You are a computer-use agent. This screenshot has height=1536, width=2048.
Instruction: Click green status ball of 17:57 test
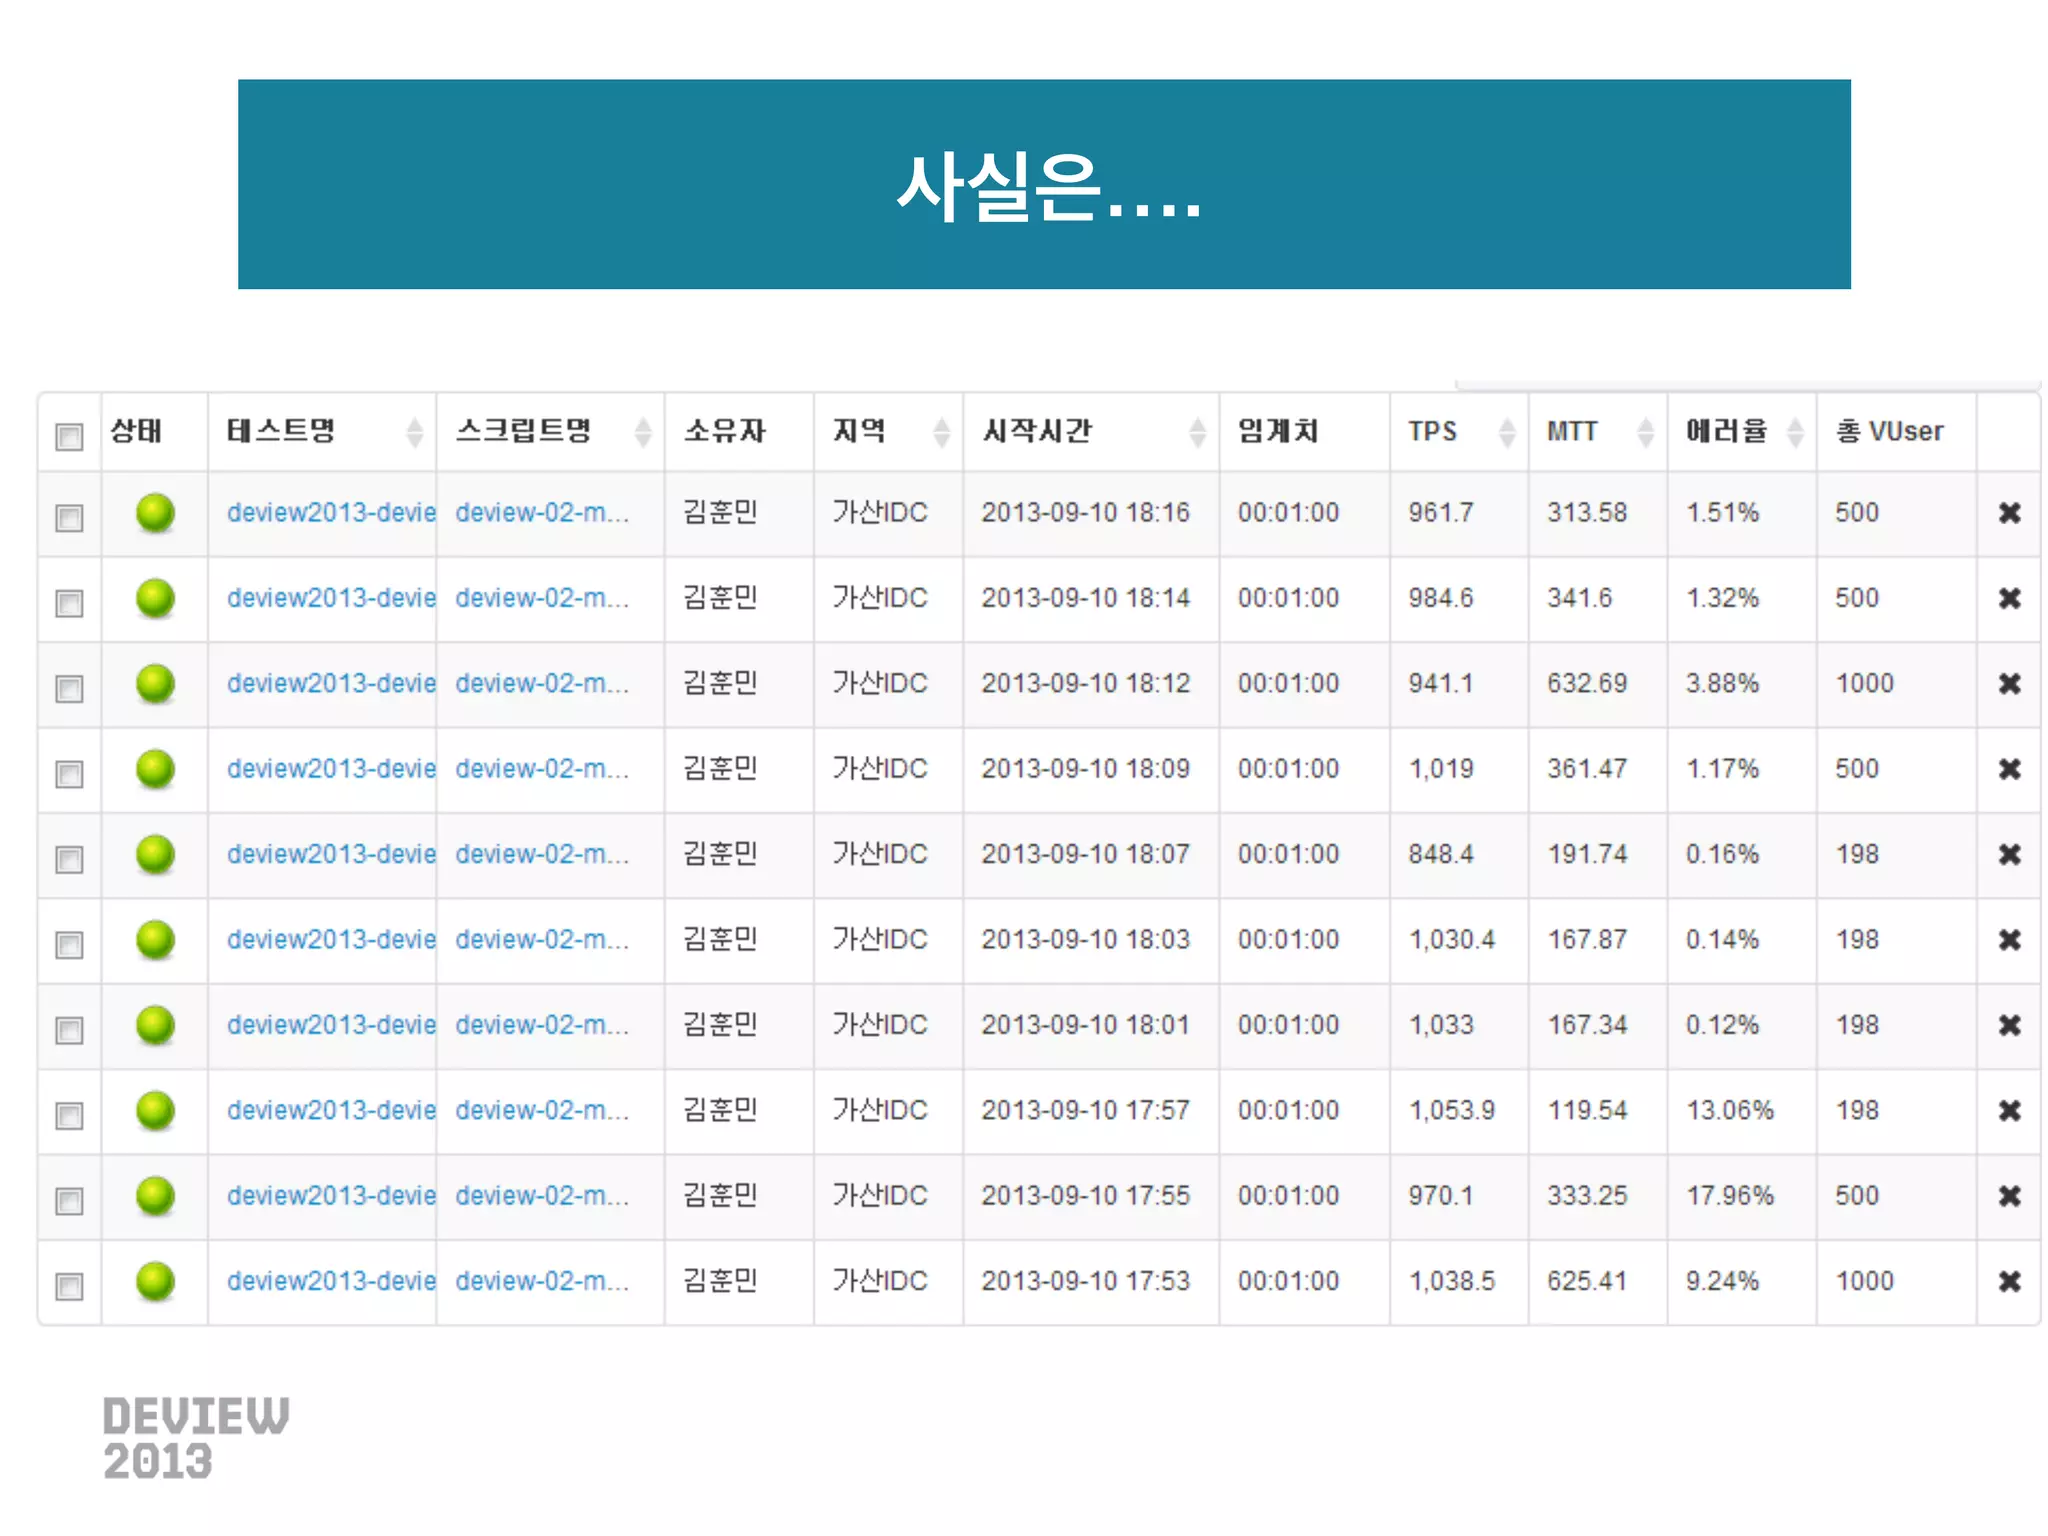tap(155, 1110)
